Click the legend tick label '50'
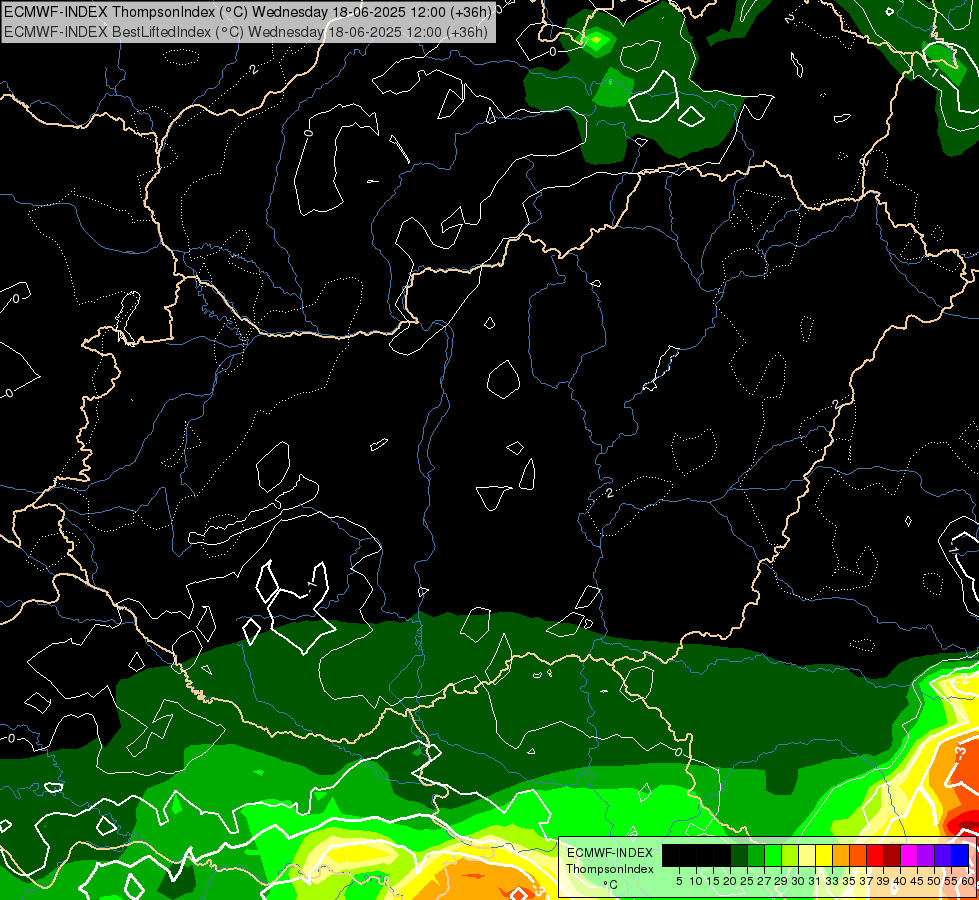 point(935,881)
